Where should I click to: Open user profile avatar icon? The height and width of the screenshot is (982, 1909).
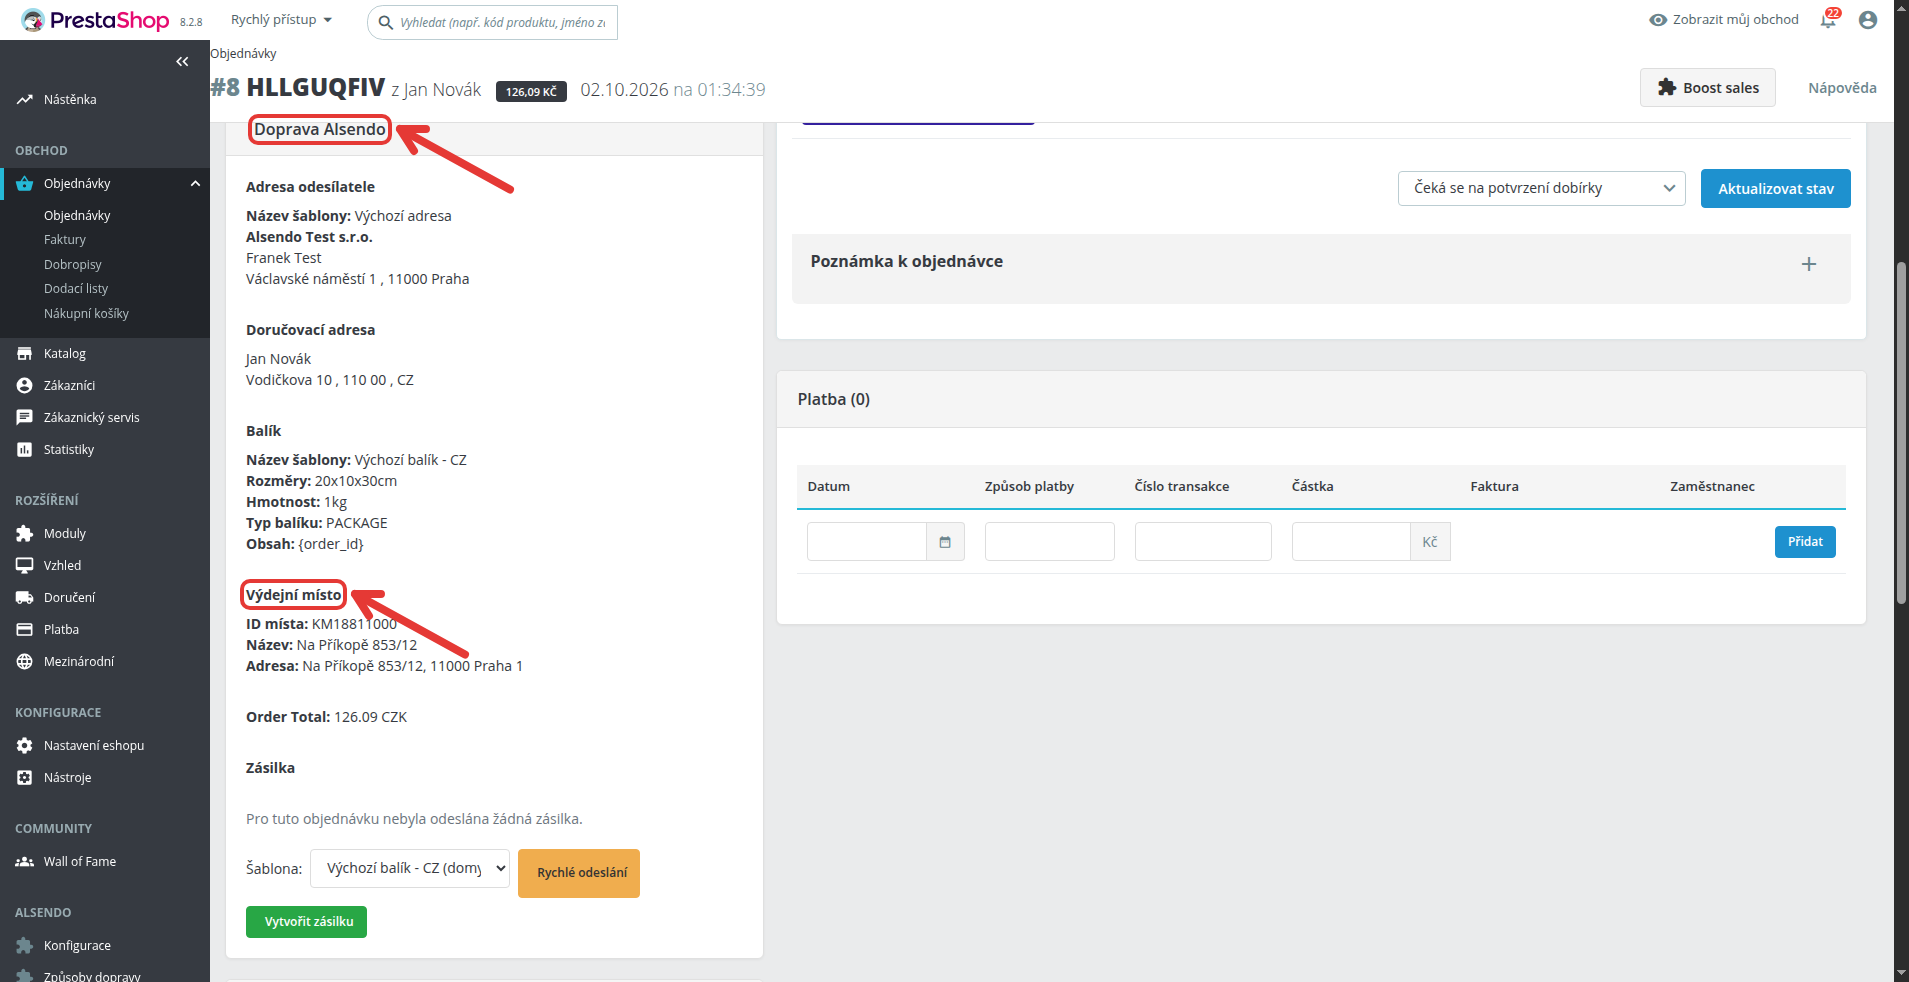1868,20
